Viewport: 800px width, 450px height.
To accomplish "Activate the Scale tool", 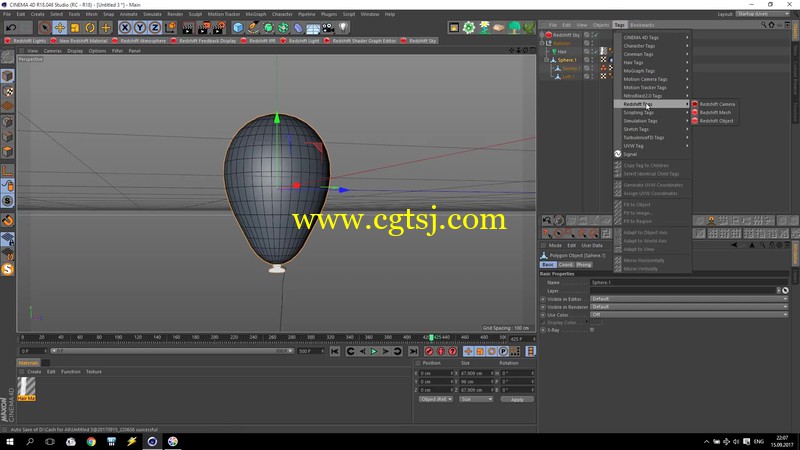I will coord(75,28).
